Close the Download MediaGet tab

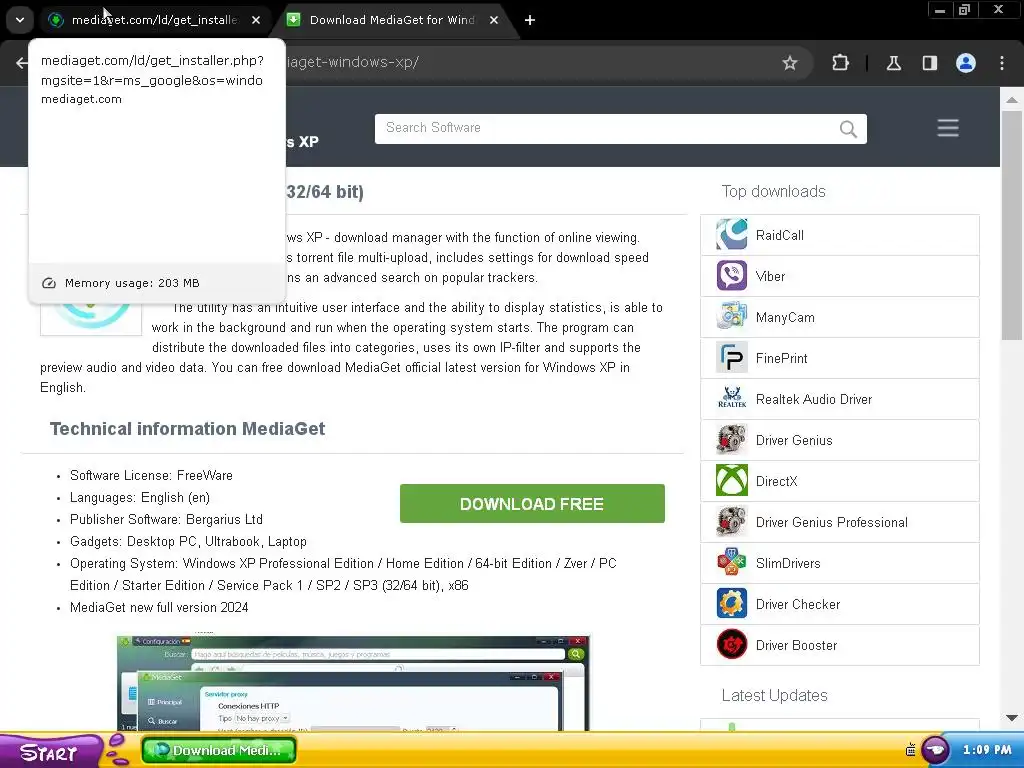click(494, 20)
